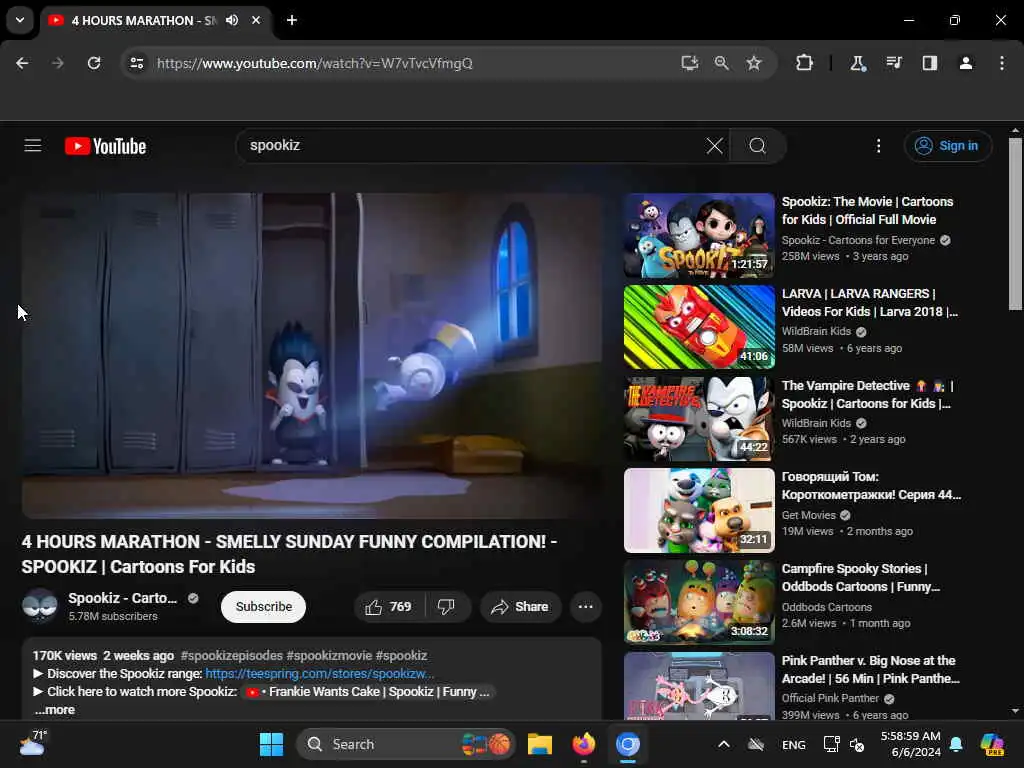Screen dimensions: 1024x768
Task: Open weather widget showing 71°
Action: 33,743
